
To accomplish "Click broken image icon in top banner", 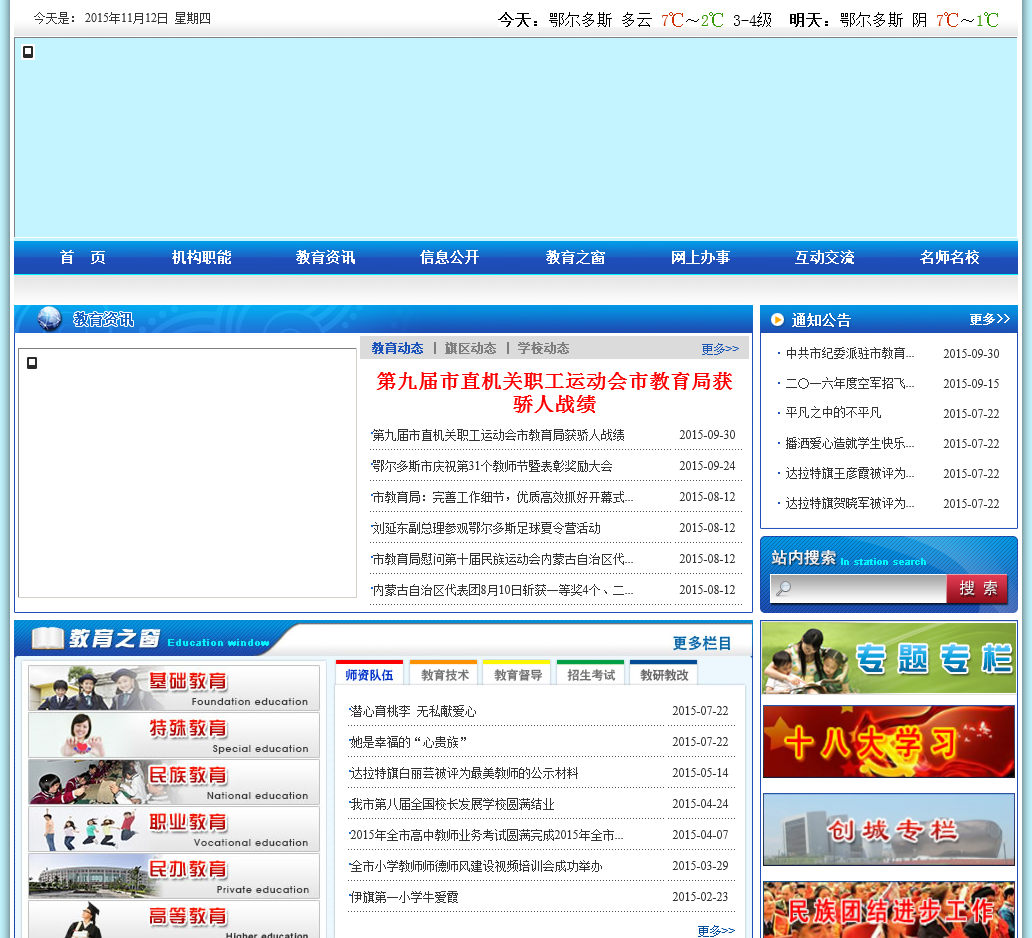I will point(28,52).
